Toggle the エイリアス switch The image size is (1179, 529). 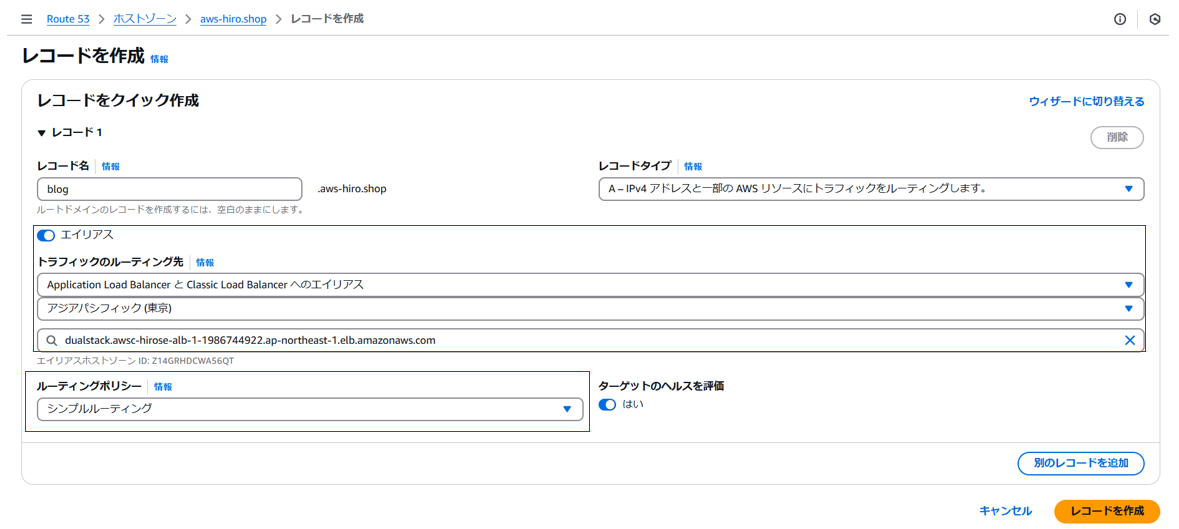coord(46,235)
